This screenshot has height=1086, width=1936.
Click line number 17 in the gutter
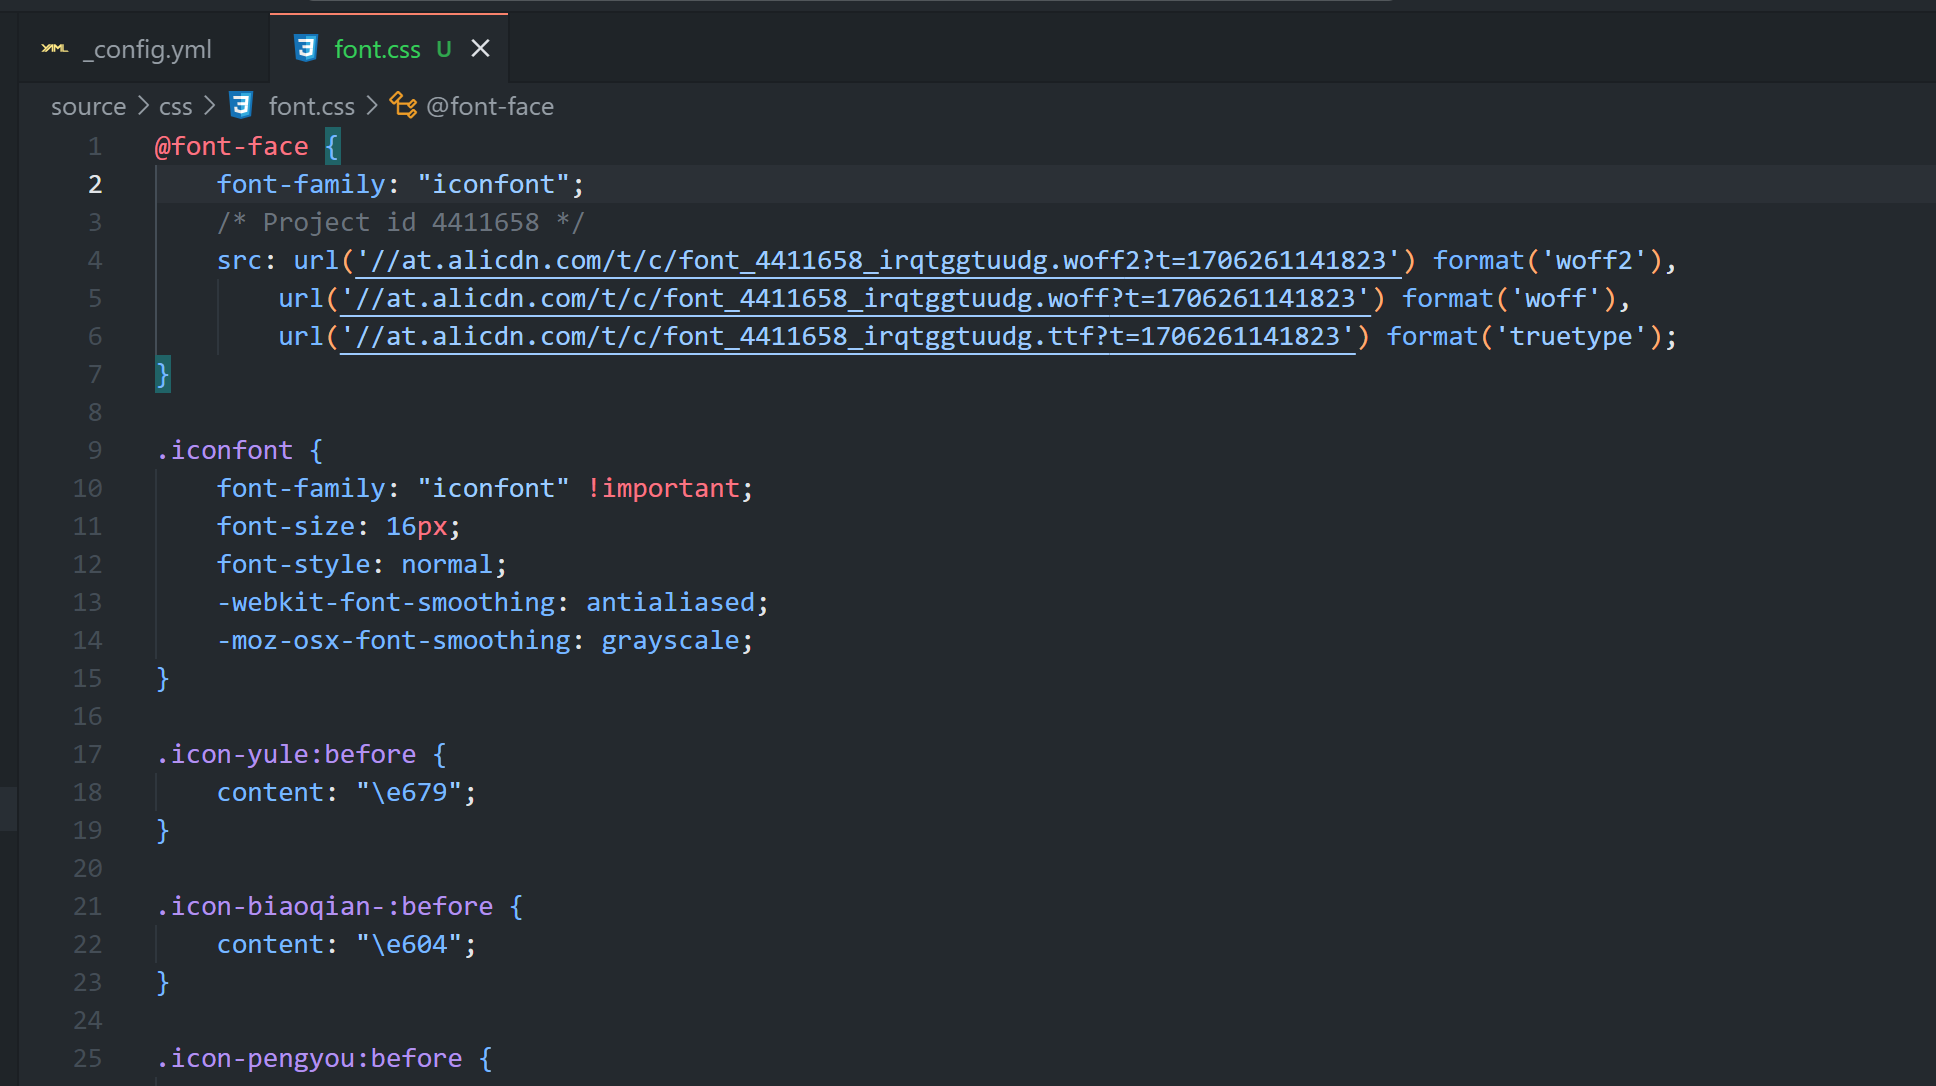click(x=88, y=754)
